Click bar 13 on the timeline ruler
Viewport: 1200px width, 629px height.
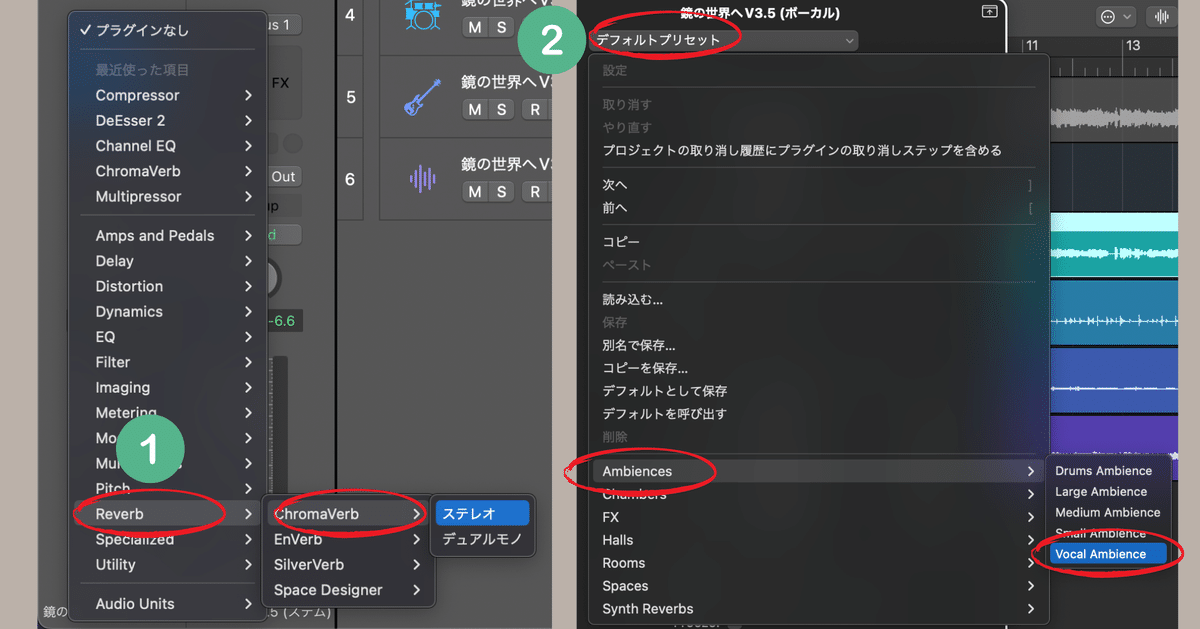click(1133, 46)
